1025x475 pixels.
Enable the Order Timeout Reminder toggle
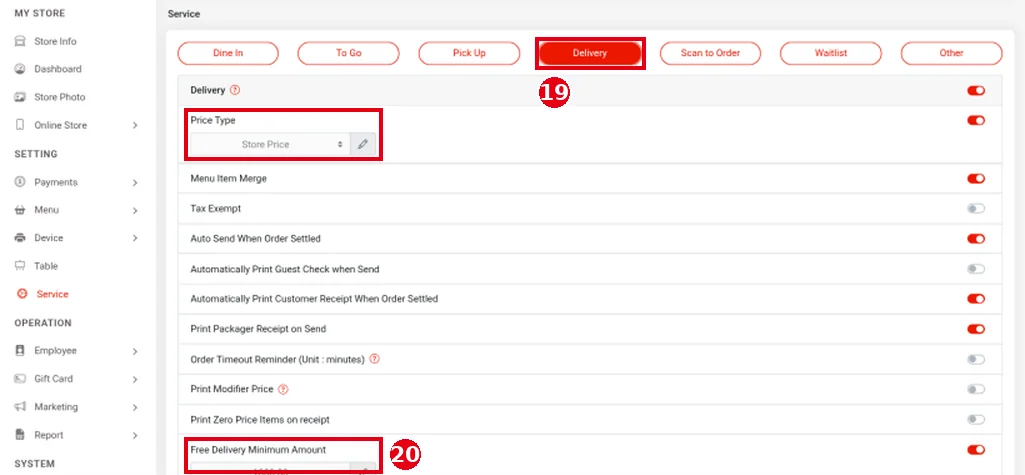point(976,359)
